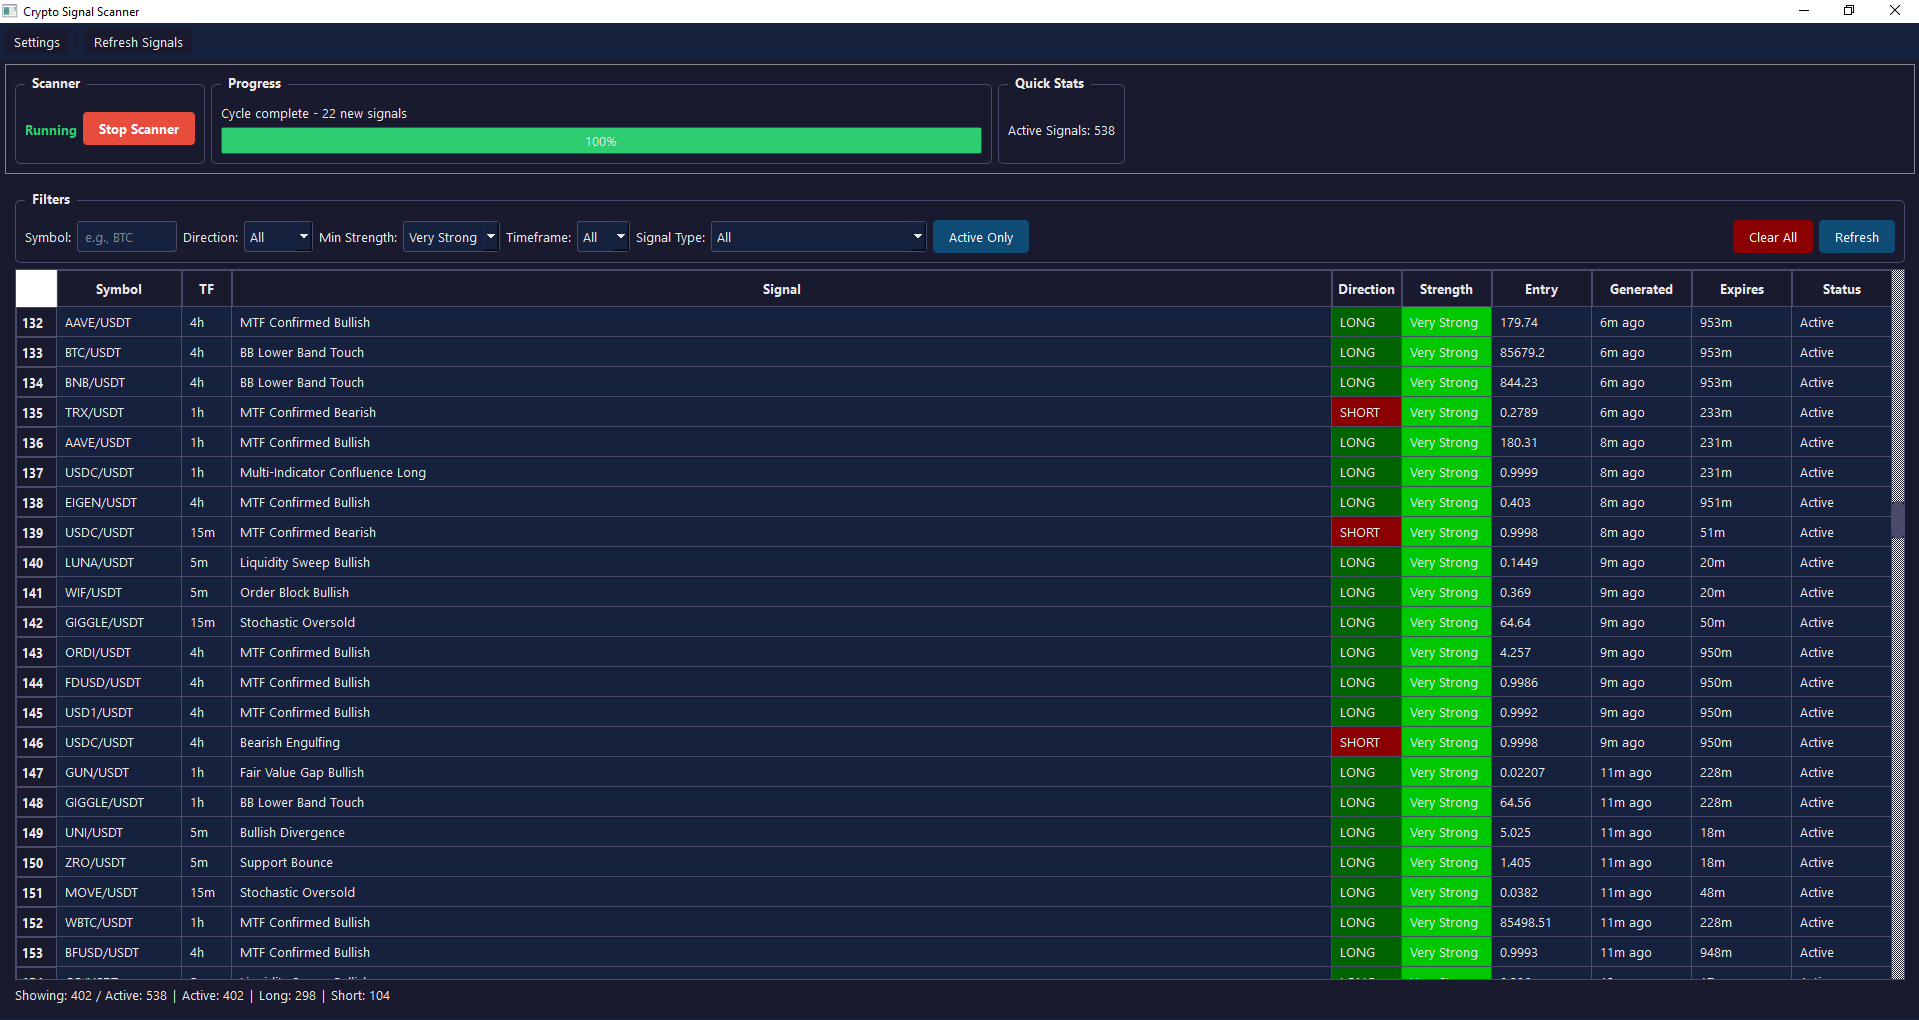
Task: Open the Crypto Signal Scanner title bar icon menu
Action: click(x=10, y=11)
